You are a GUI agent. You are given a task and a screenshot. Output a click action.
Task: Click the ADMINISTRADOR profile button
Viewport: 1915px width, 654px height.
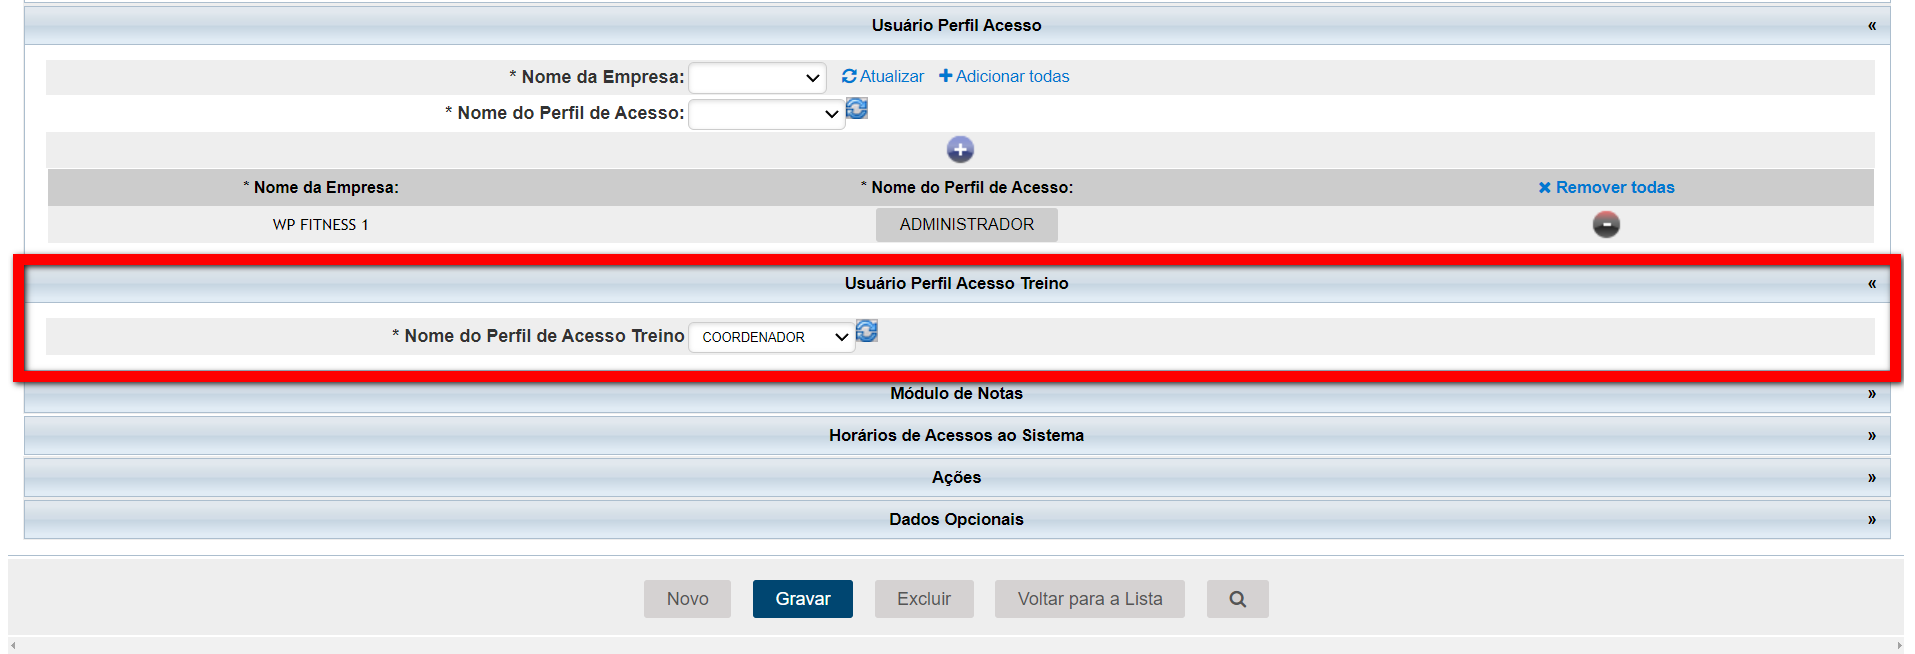(x=966, y=225)
